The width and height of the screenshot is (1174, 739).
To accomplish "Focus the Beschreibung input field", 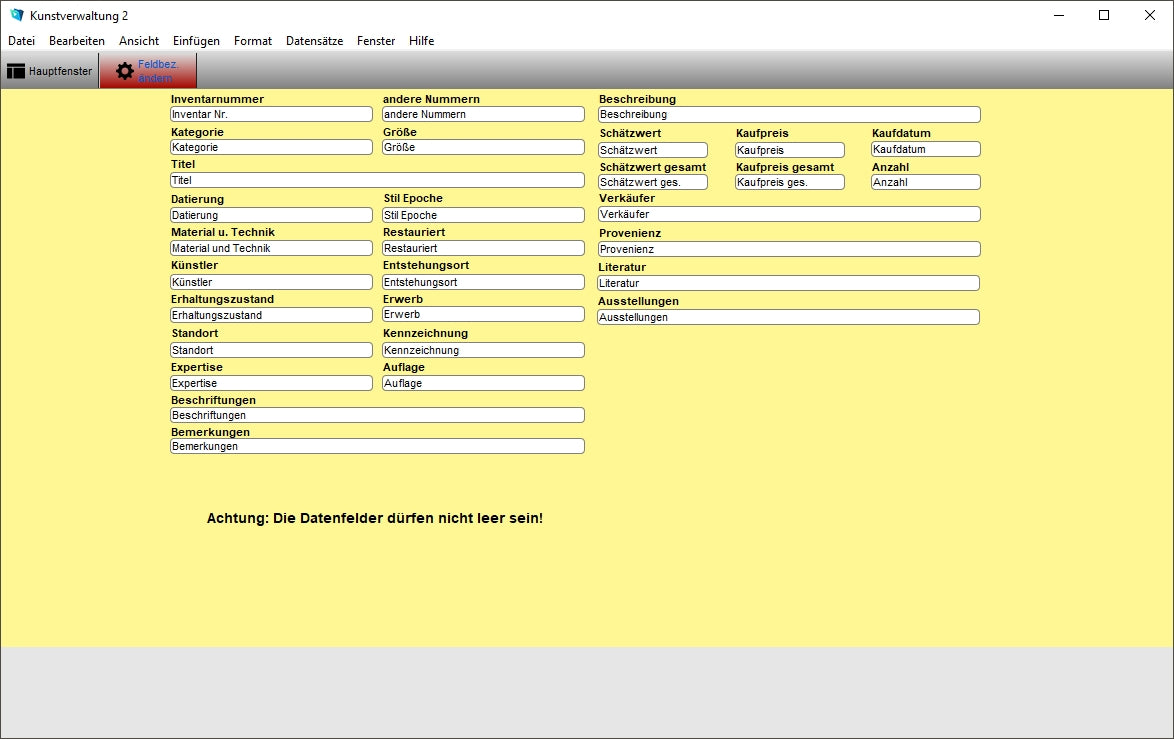I will click(789, 115).
